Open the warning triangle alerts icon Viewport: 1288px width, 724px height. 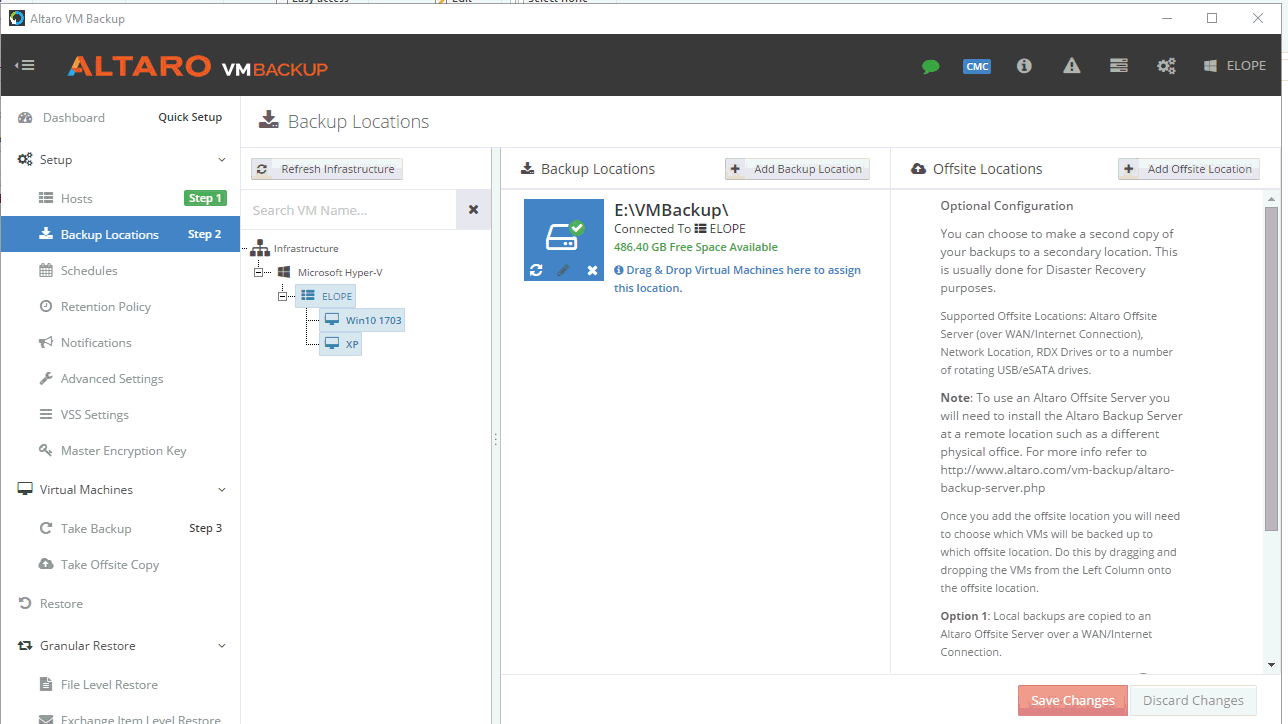tap(1072, 66)
